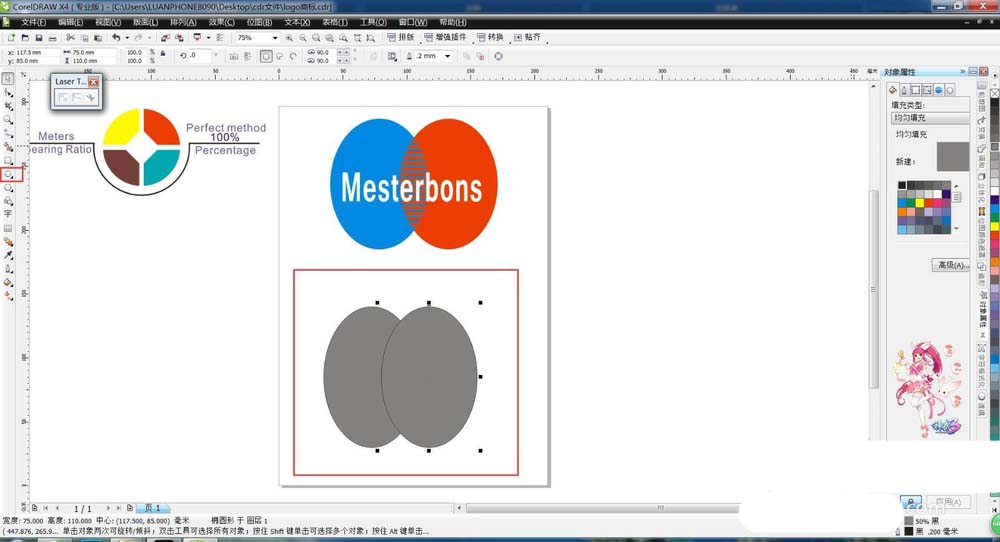Expand the Undo history dropdown arrow

coord(127,38)
